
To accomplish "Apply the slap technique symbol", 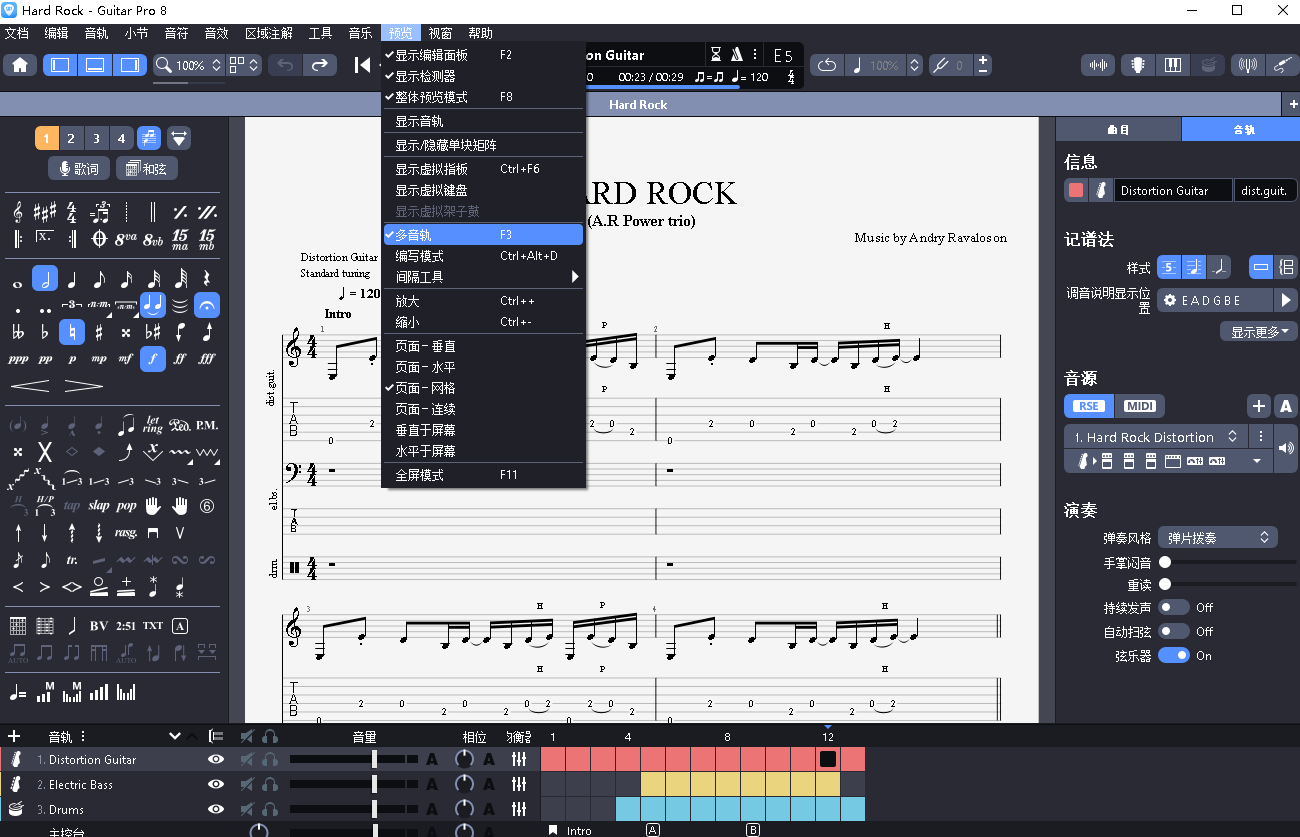I will (x=99, y=506).
